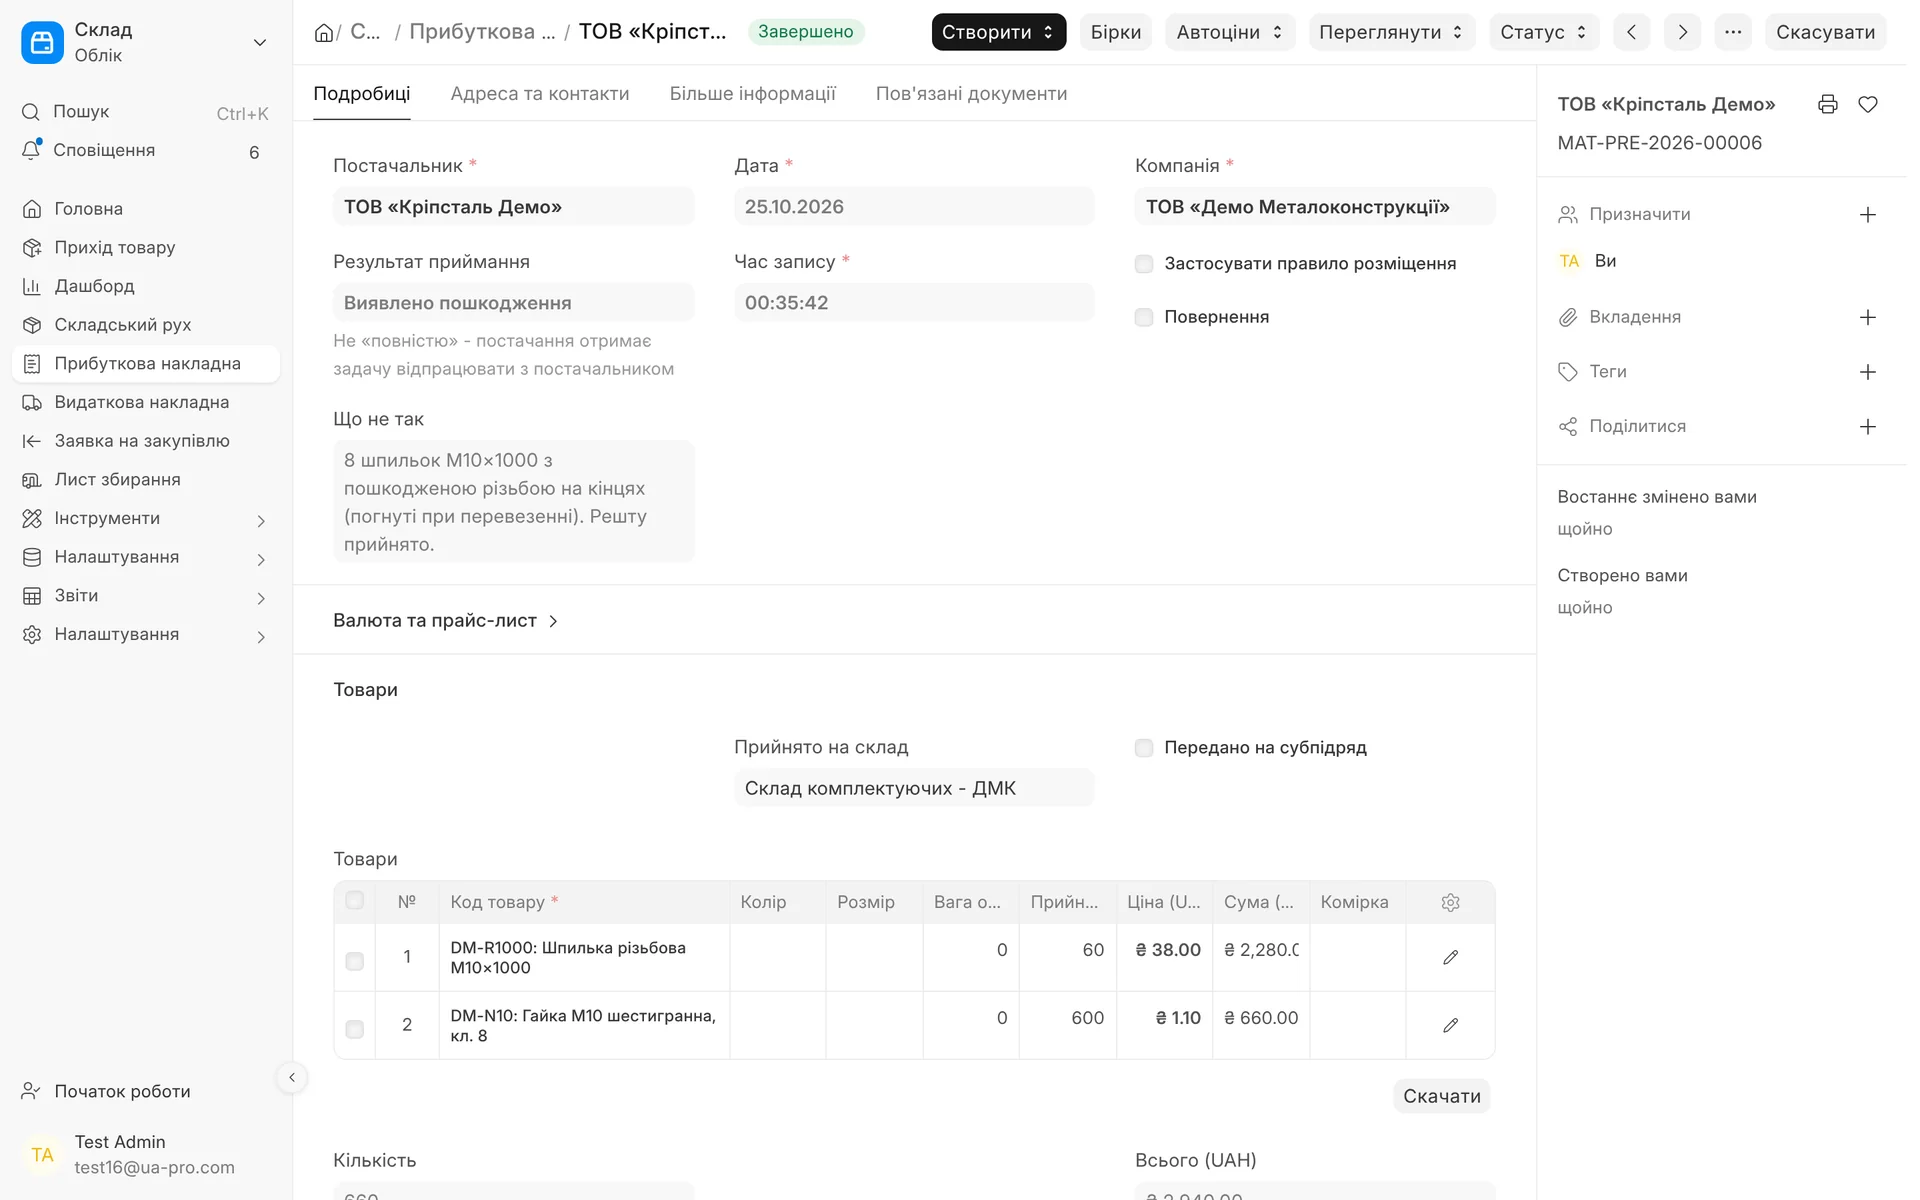Add an assignee with plus icon
Screen dimensions: 1920x1200
(x=1868, y=215)
